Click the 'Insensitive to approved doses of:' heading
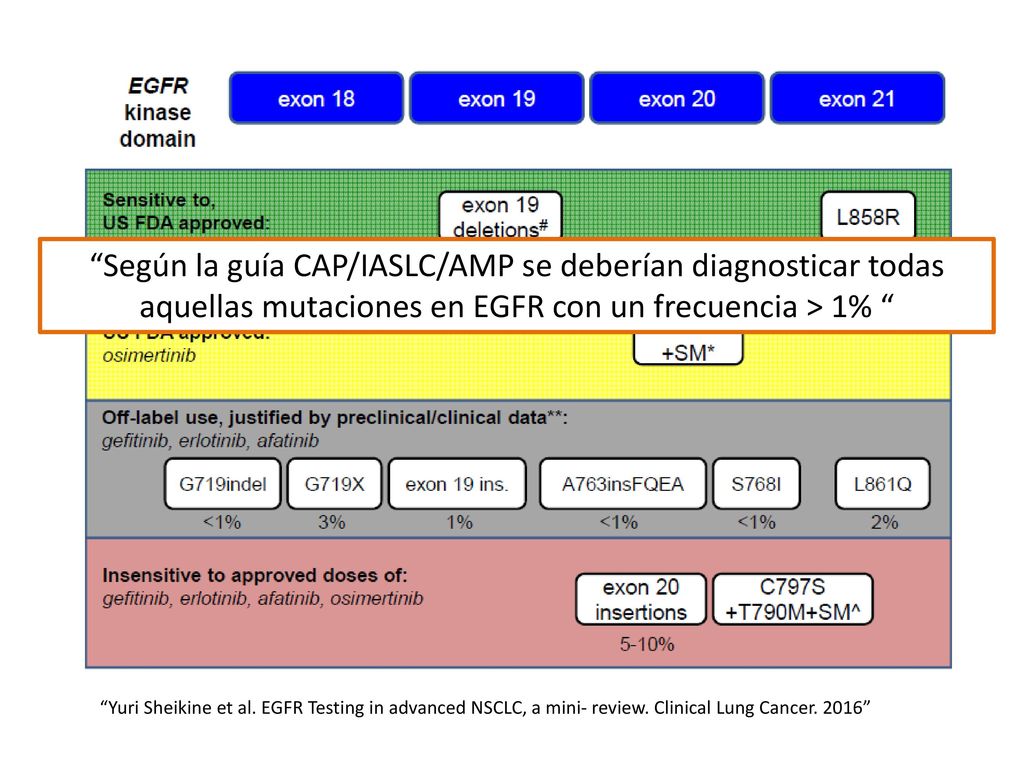1024x768 pixels. [x=255, y=575]
